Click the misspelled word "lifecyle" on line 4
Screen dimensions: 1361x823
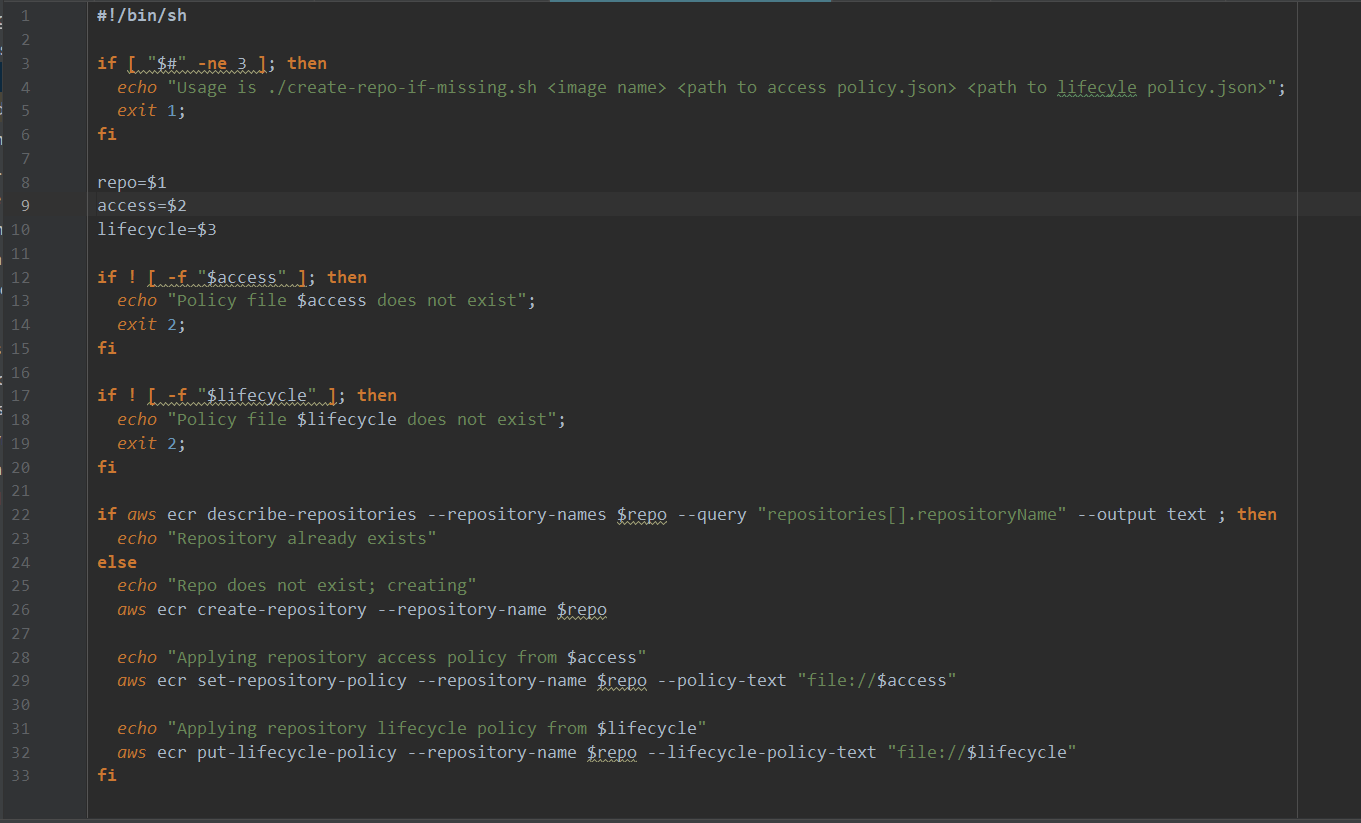tap(1097, 87)
